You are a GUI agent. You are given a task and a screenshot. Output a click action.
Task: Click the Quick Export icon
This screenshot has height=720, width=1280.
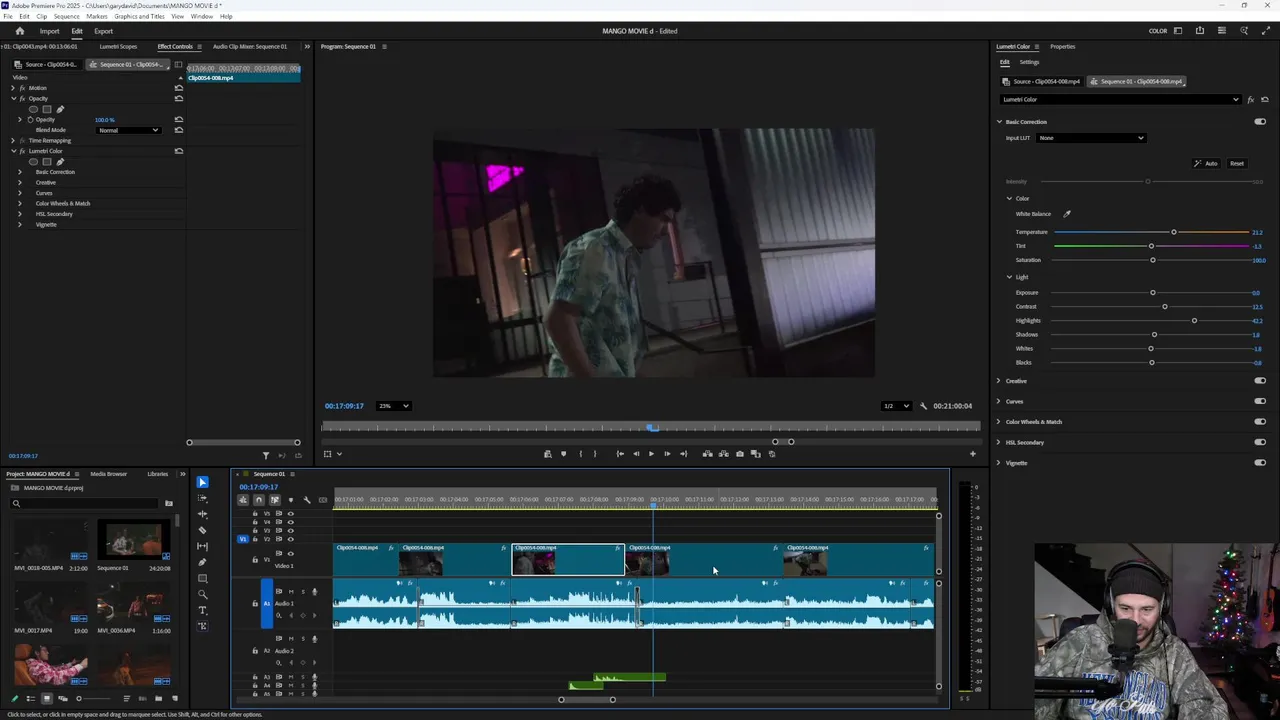pos(1200,31)
